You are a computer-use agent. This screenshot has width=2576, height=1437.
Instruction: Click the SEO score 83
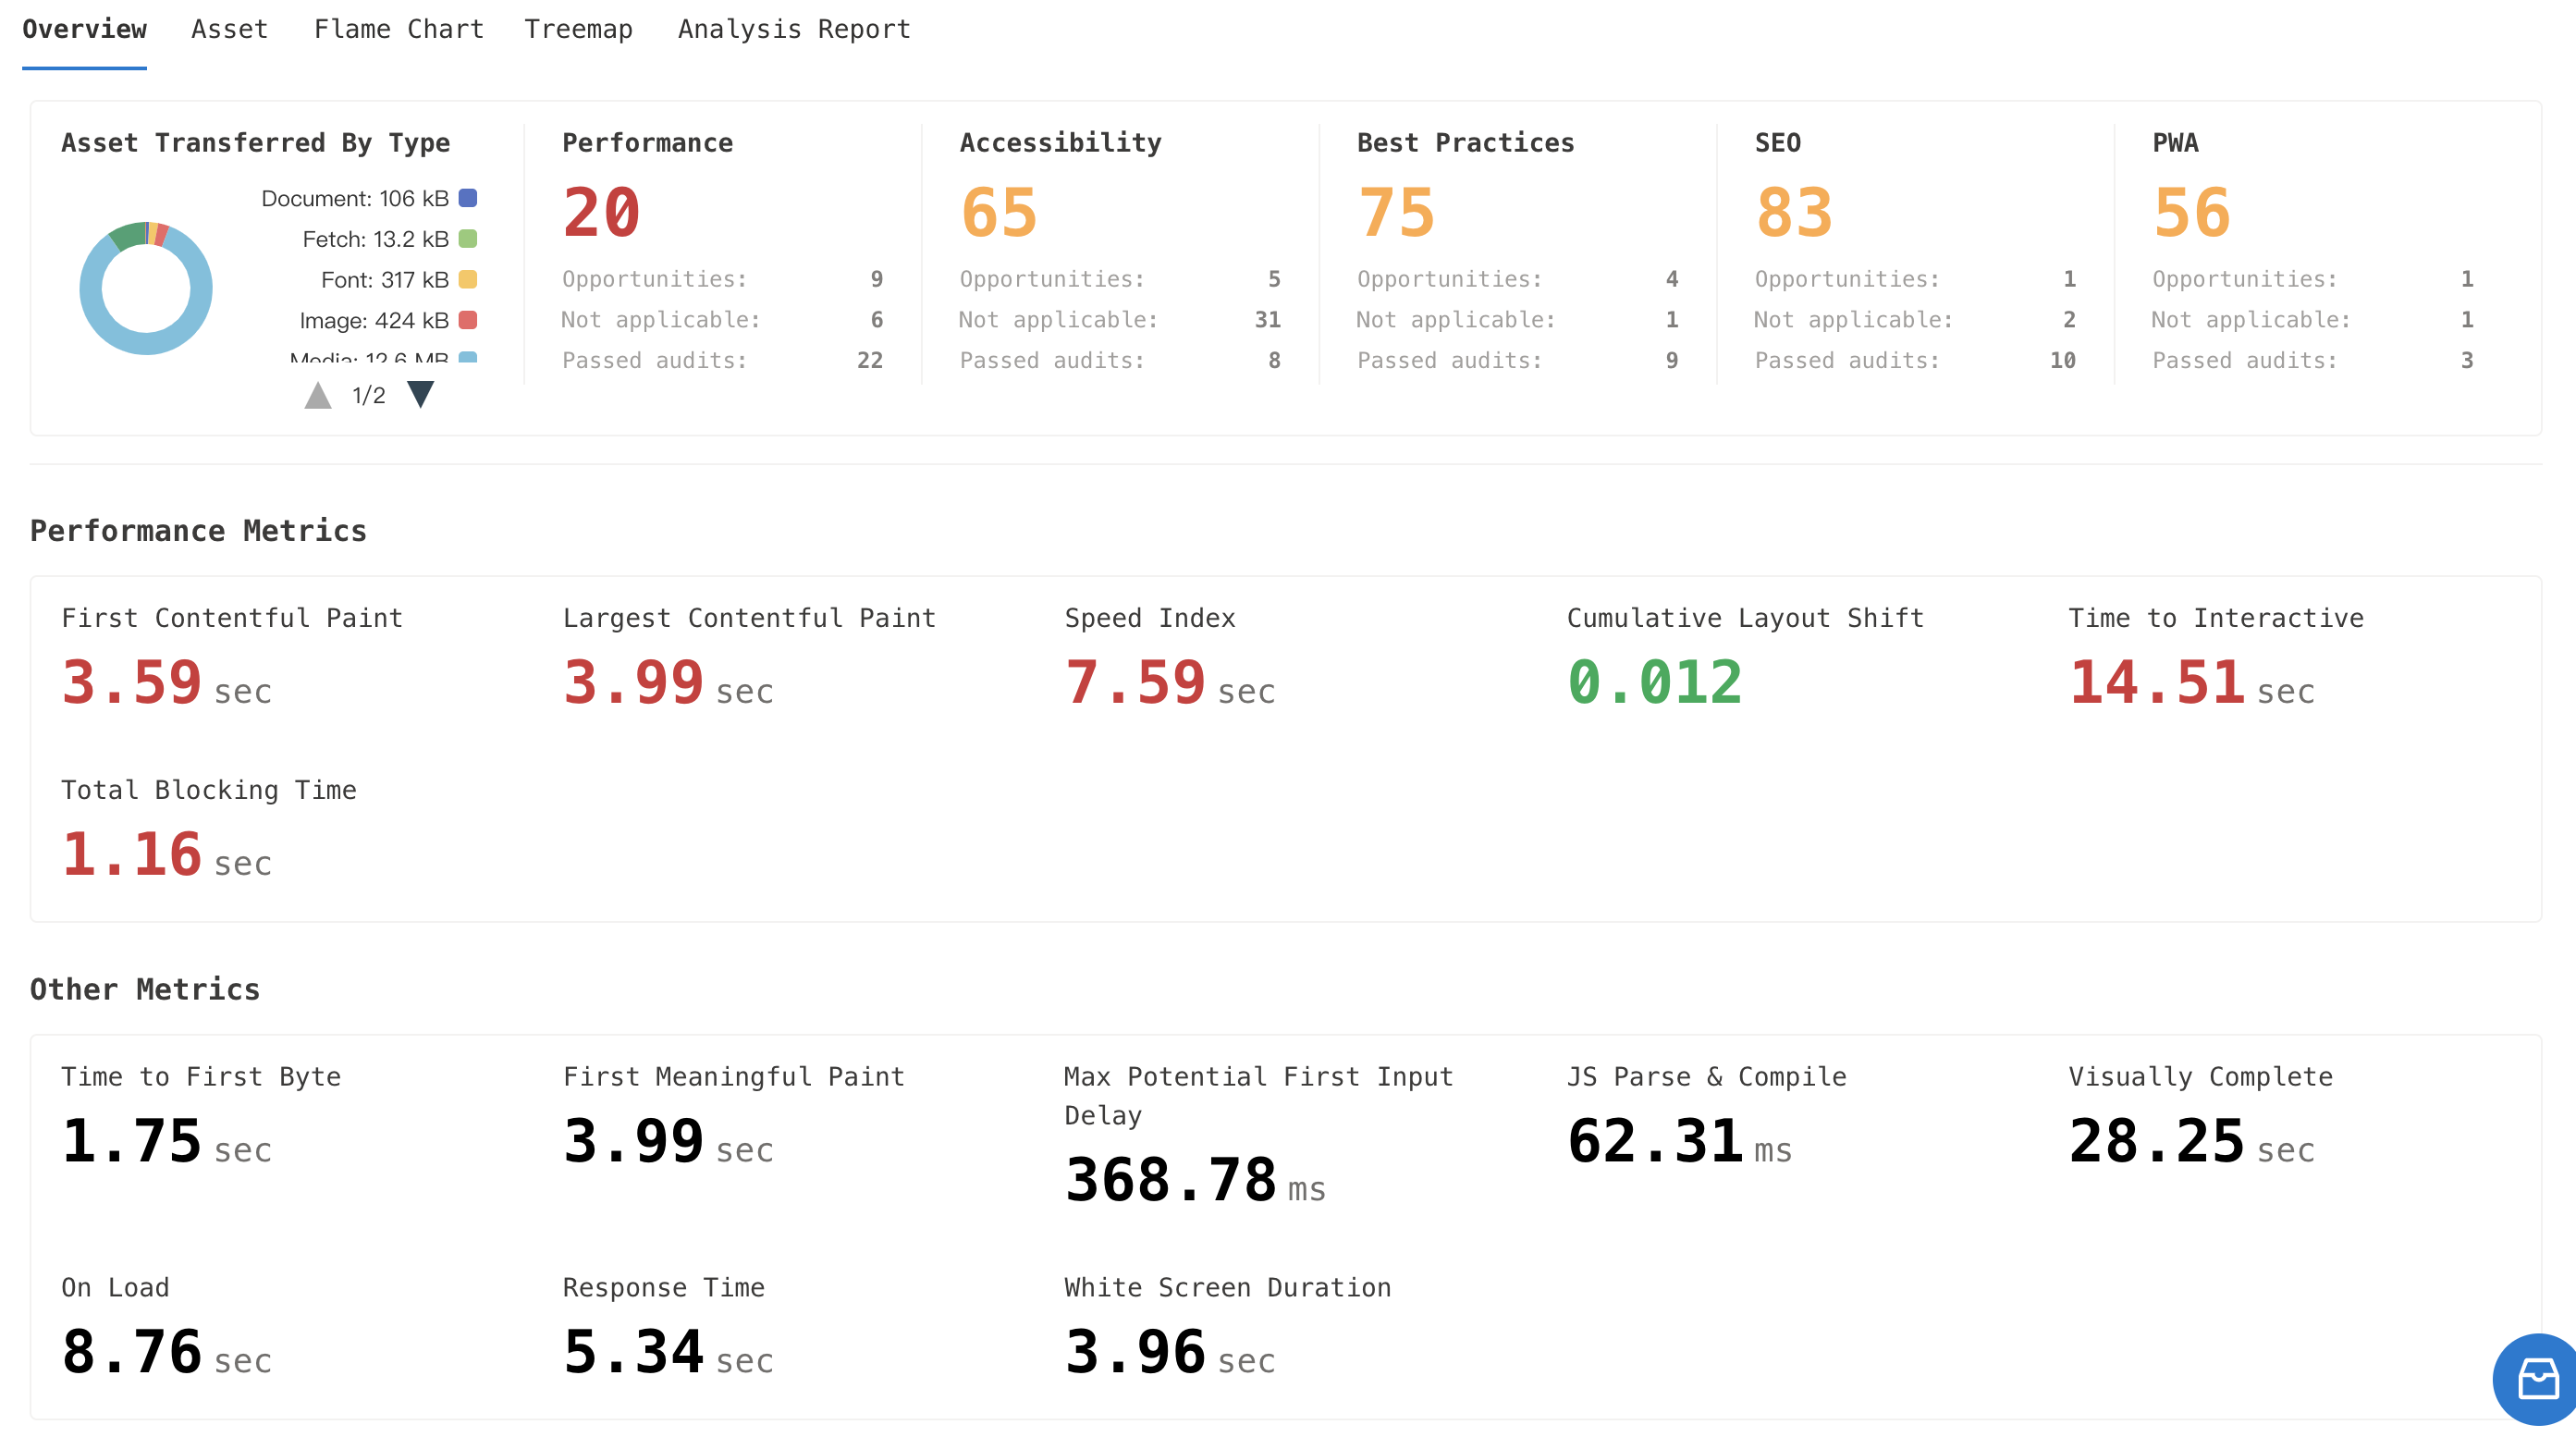pos(1794,212)
